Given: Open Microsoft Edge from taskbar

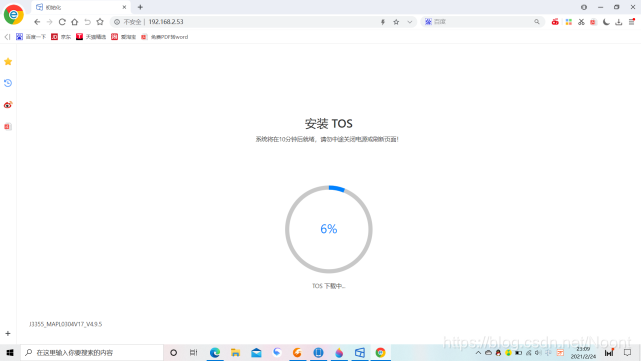Looking at the screenshot, I should point(215,352).
